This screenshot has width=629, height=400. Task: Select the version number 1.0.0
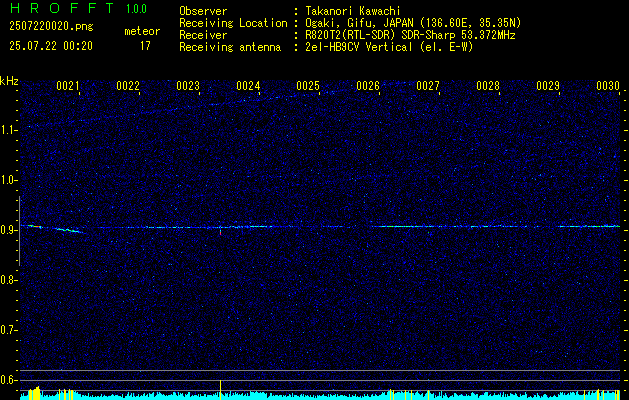(136, 9)
